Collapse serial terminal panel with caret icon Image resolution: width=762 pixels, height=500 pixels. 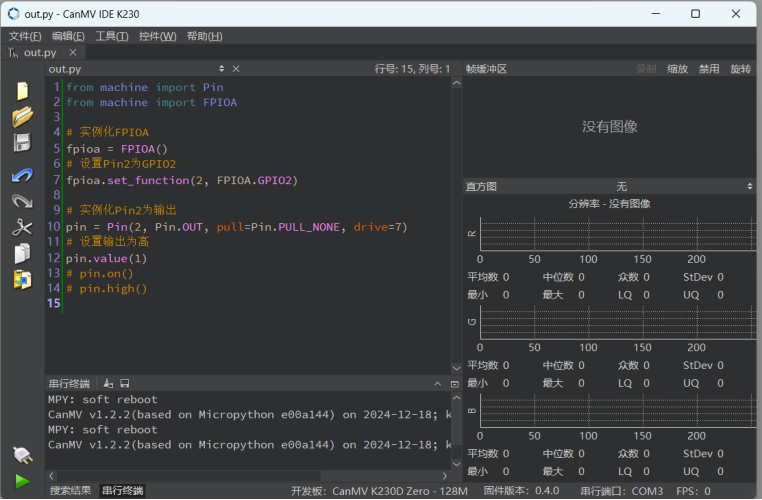coord(437,384)
